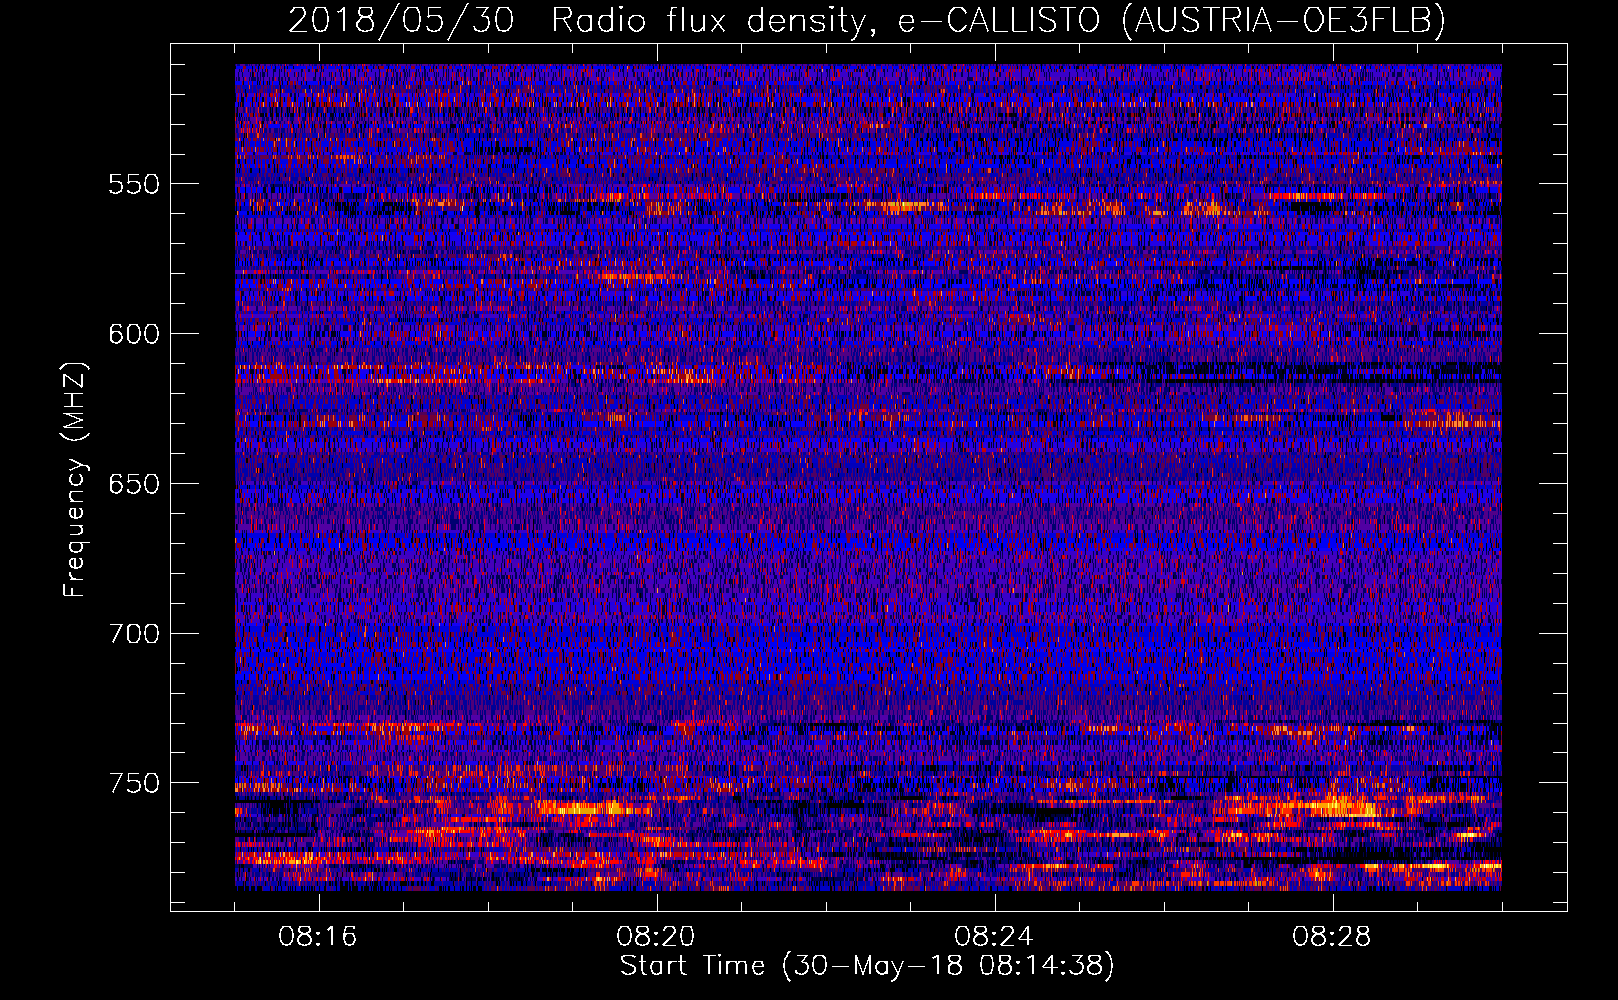The width and height of the screenshot is (1618, 1000).
Task: Click the '08:16' time axis label
Action: coord(318,937)
